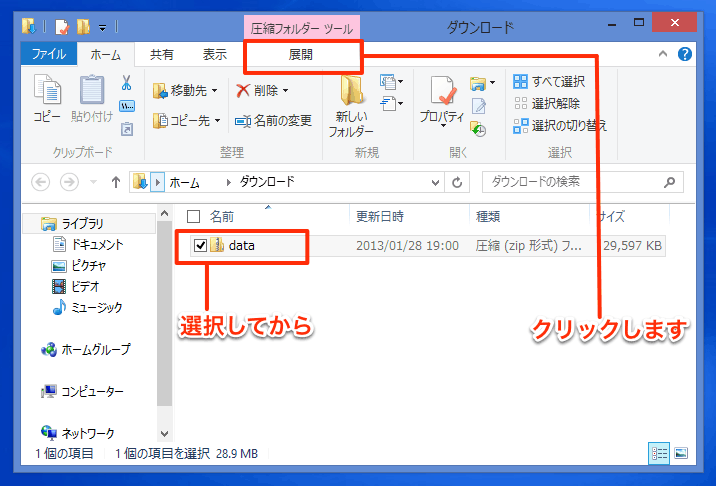Switch to the Share (共有) tab
The height and width of the screenshot is (486, 716).
(x=162, y=55)
